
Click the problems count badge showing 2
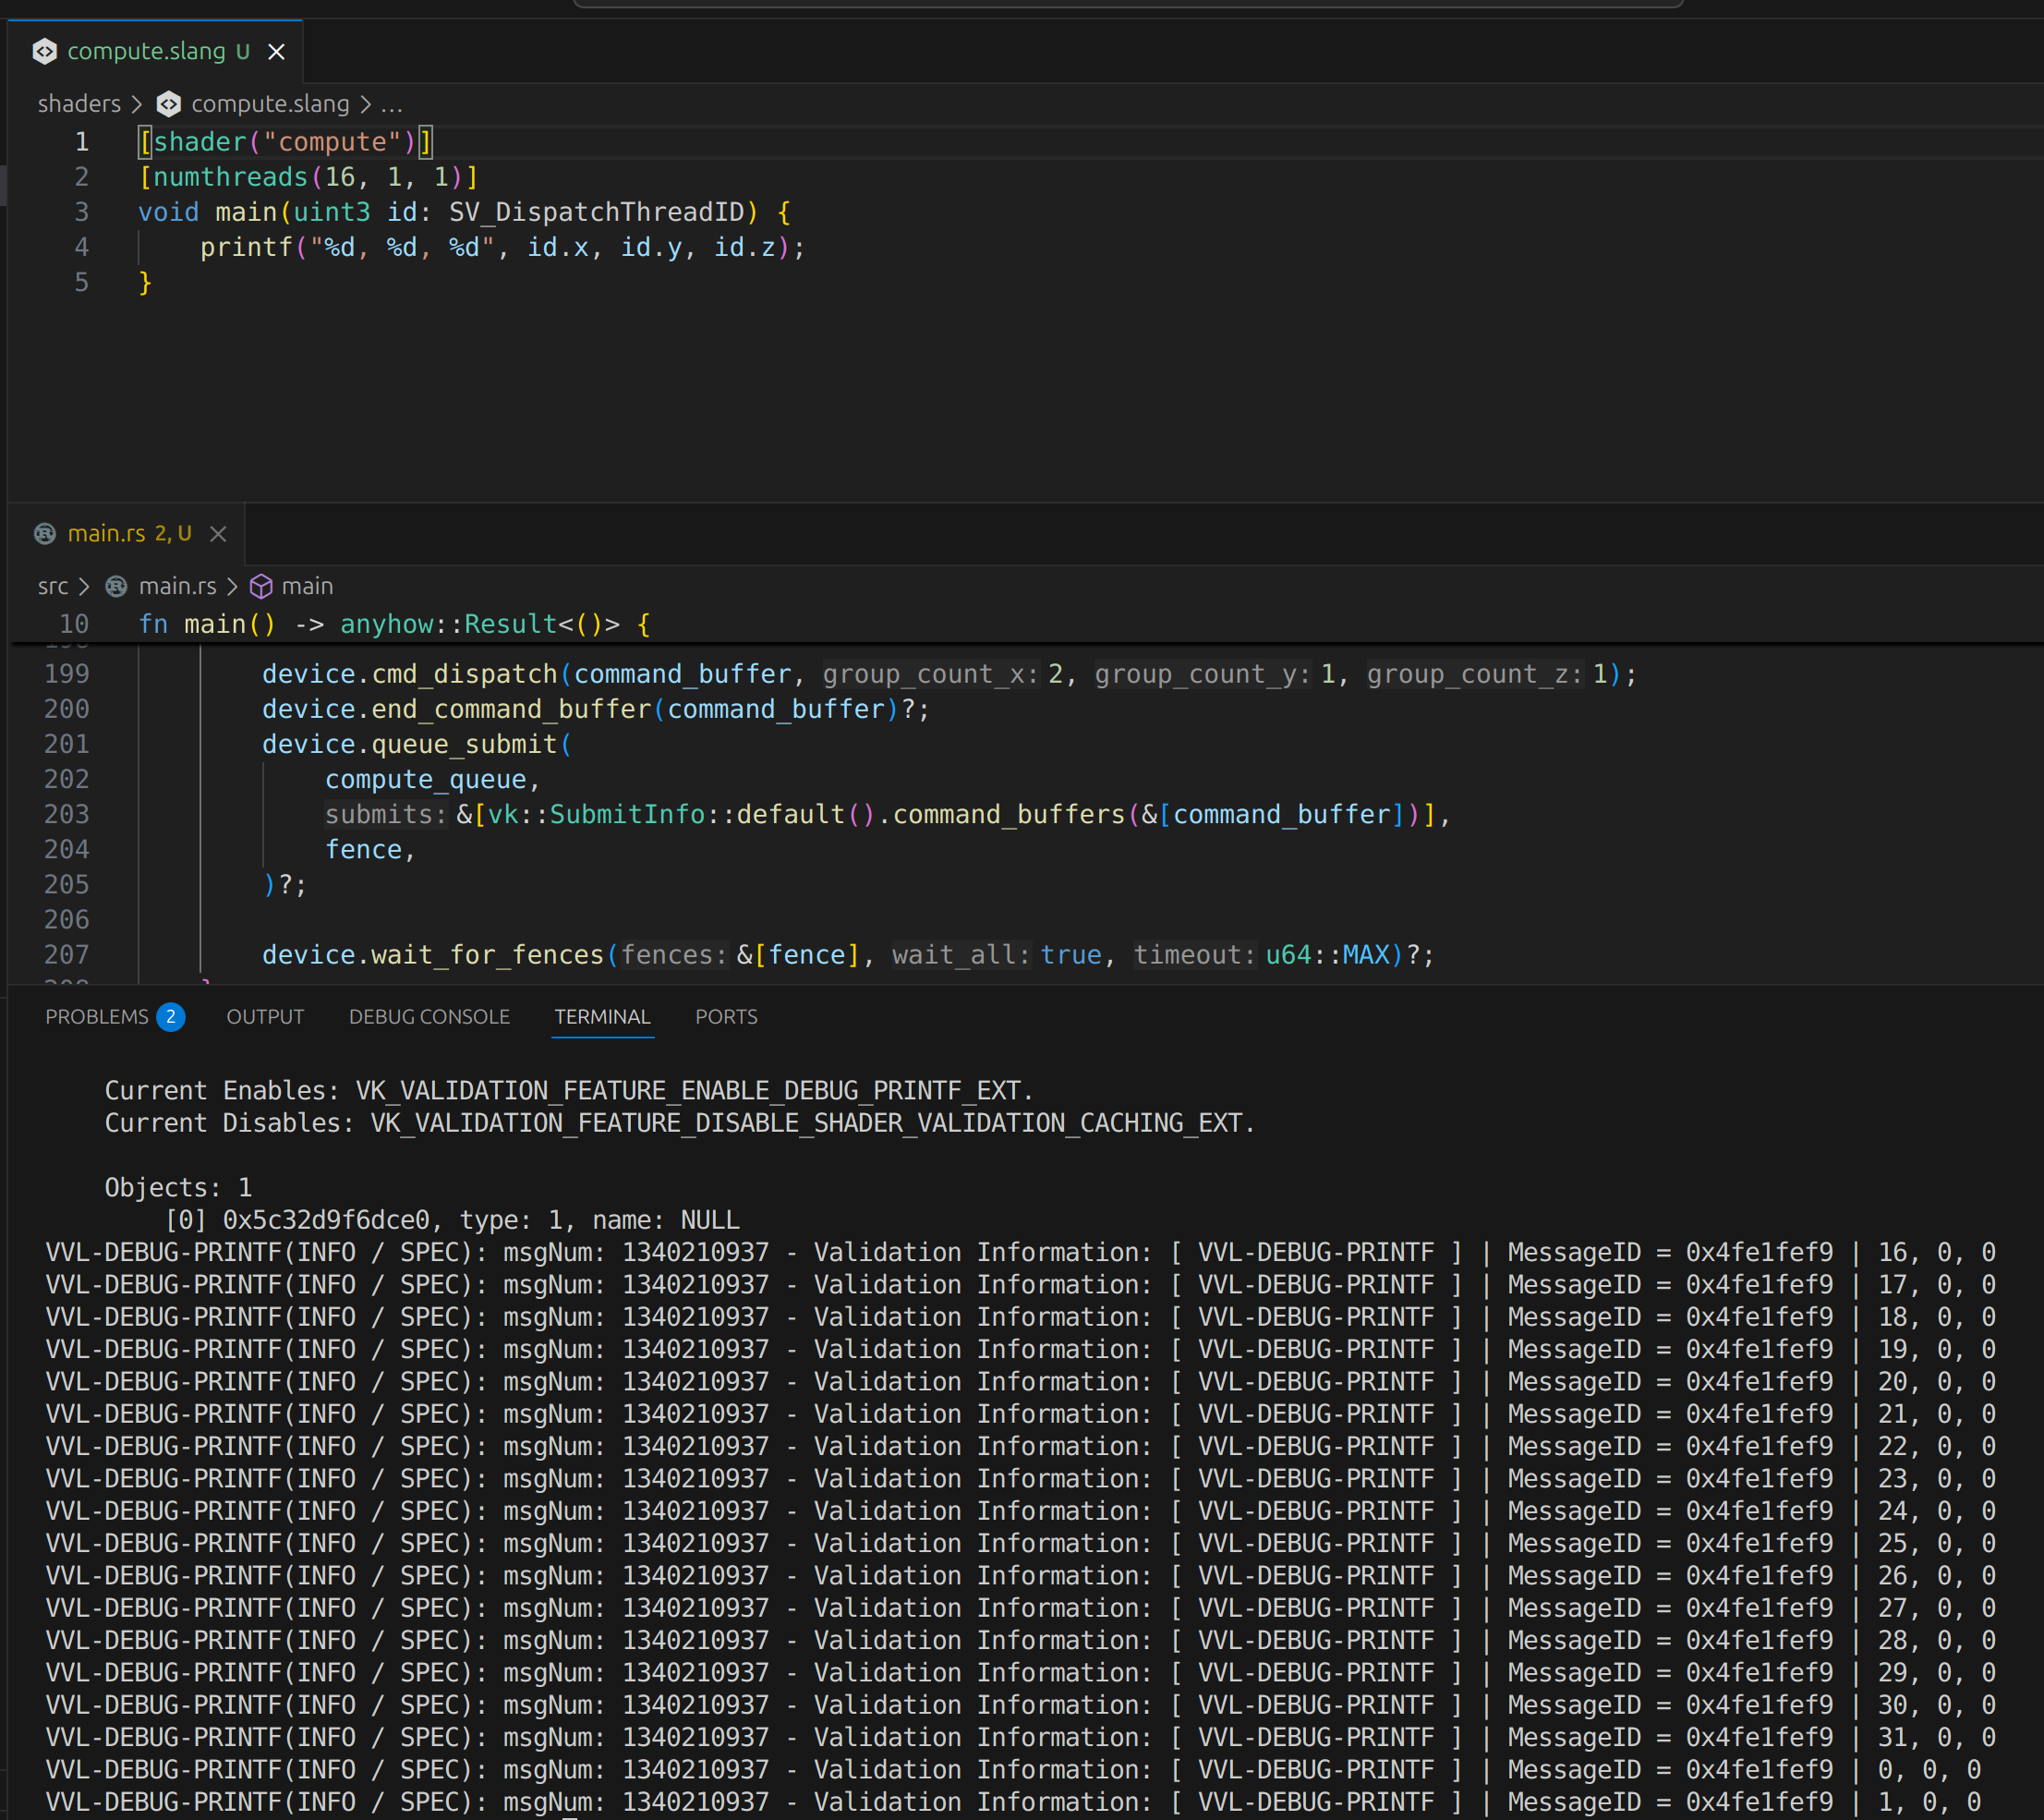click(171, 1017)
